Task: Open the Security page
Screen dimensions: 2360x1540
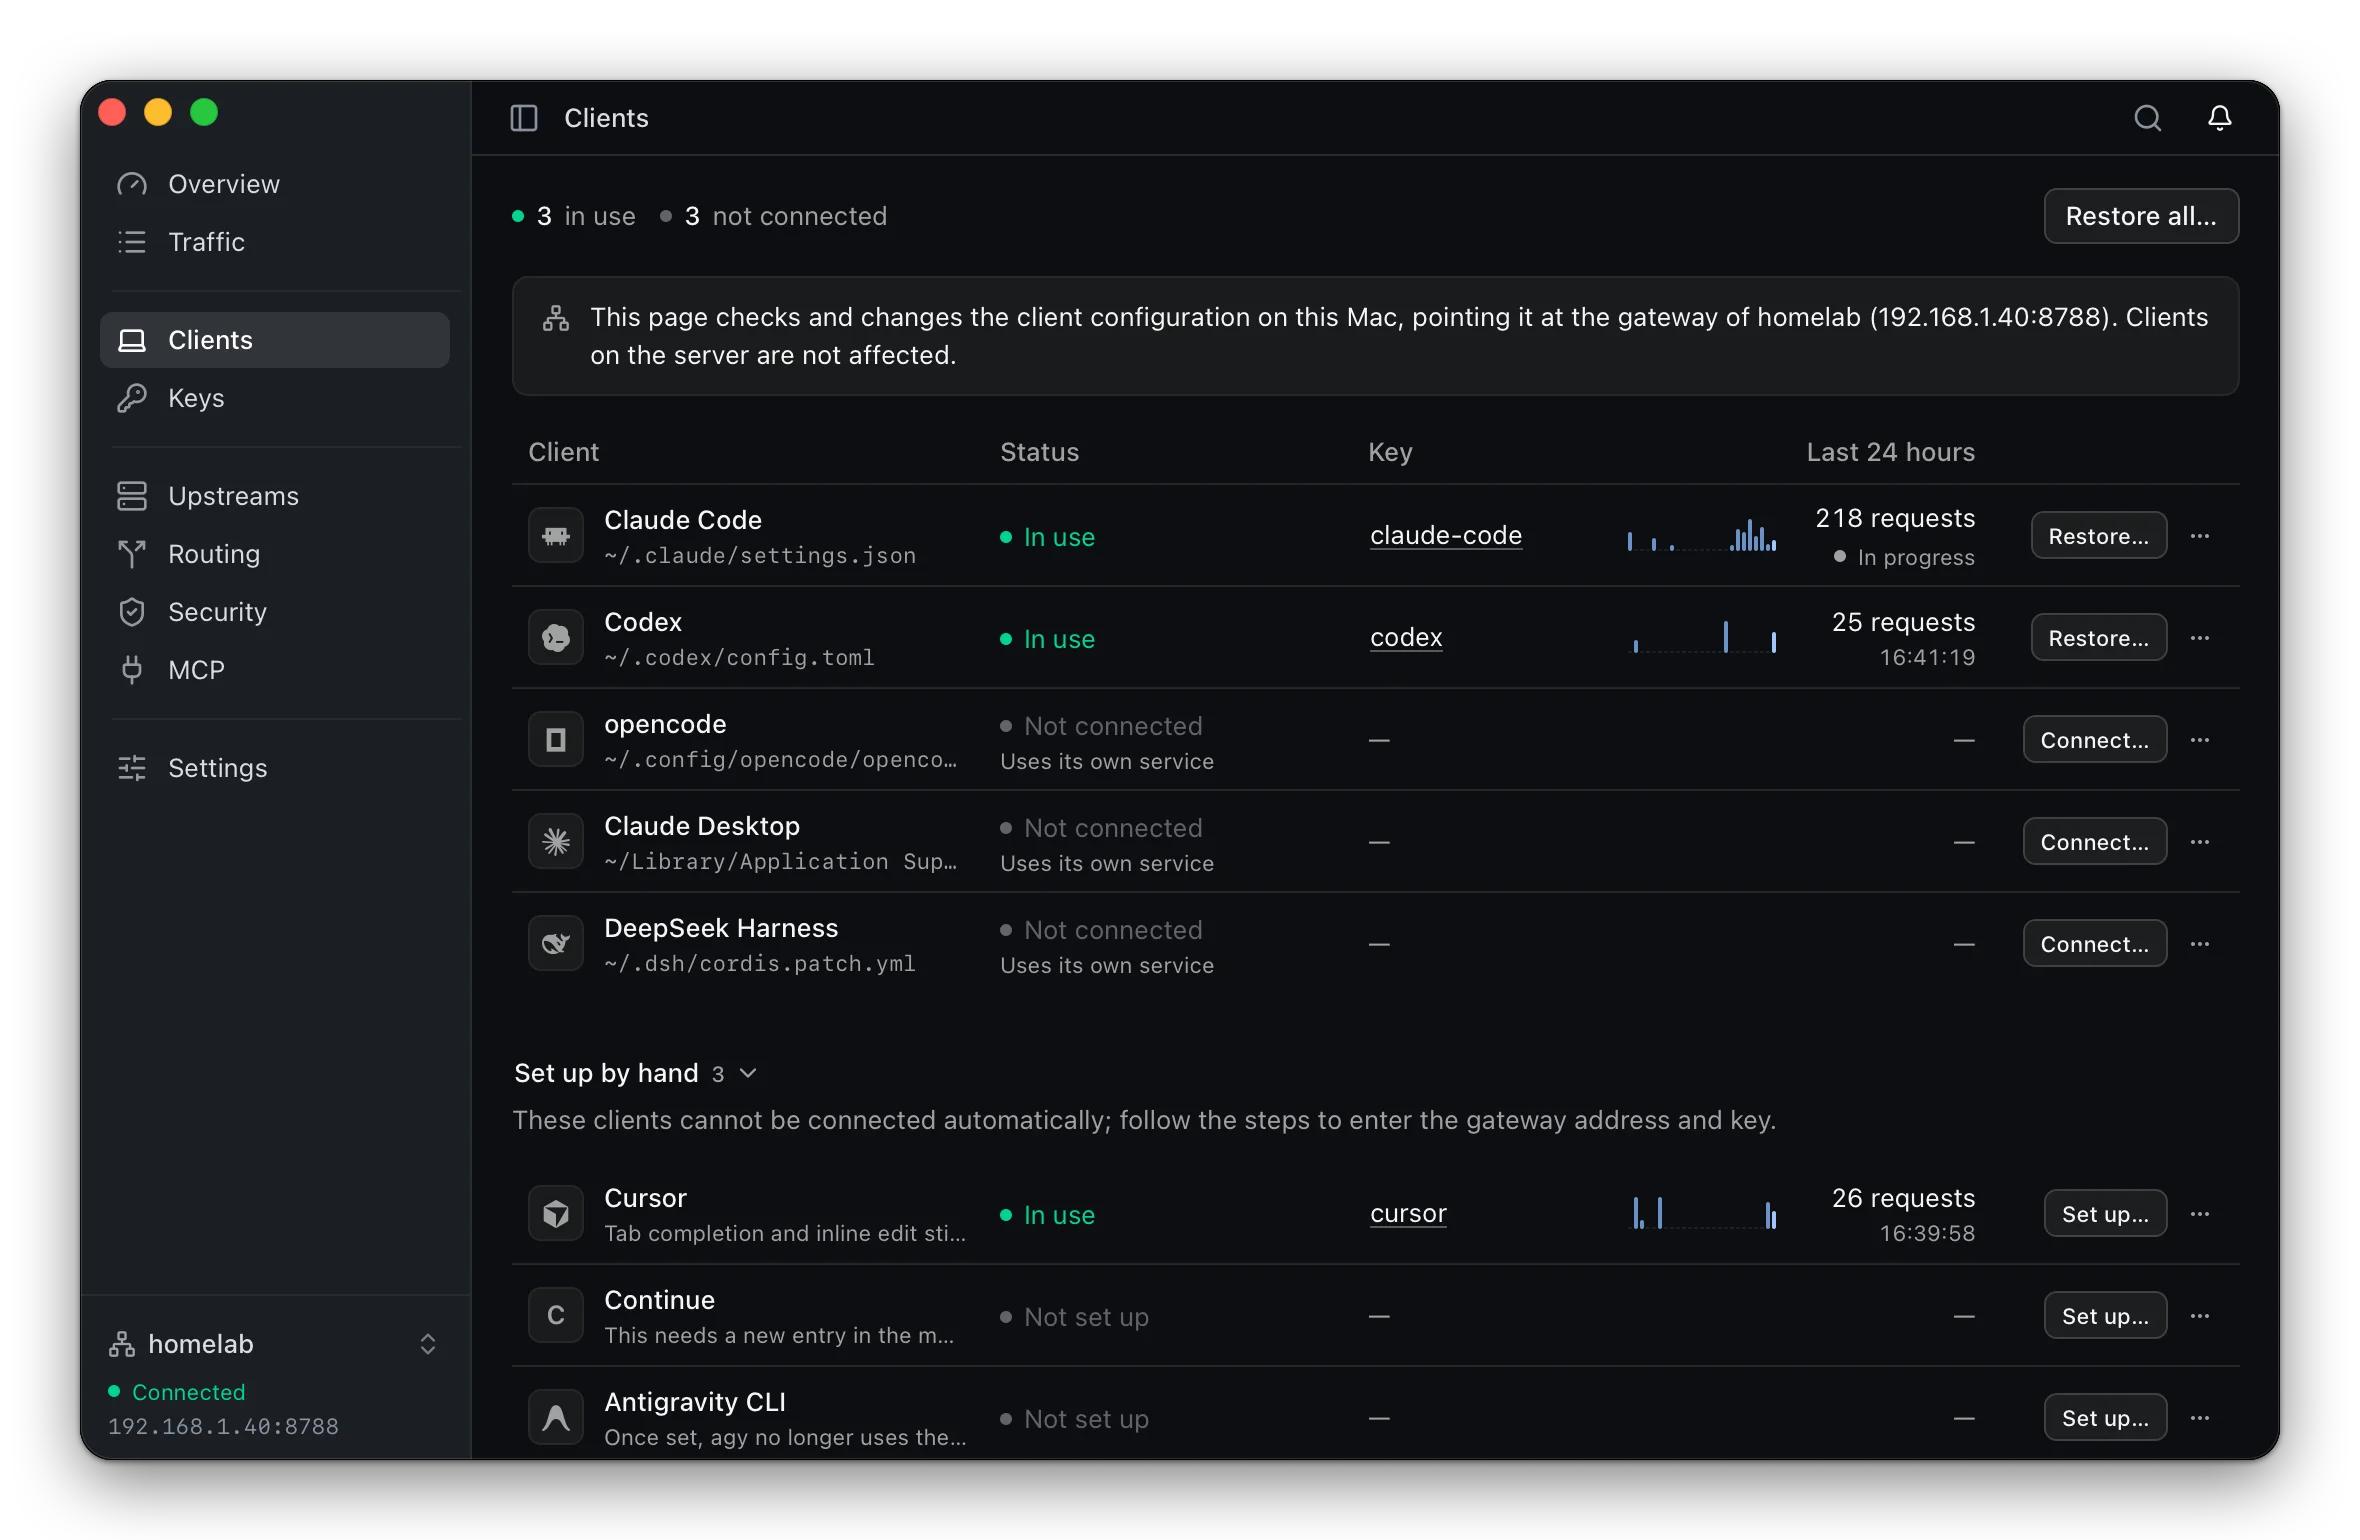Action: (x=275, y=612)
